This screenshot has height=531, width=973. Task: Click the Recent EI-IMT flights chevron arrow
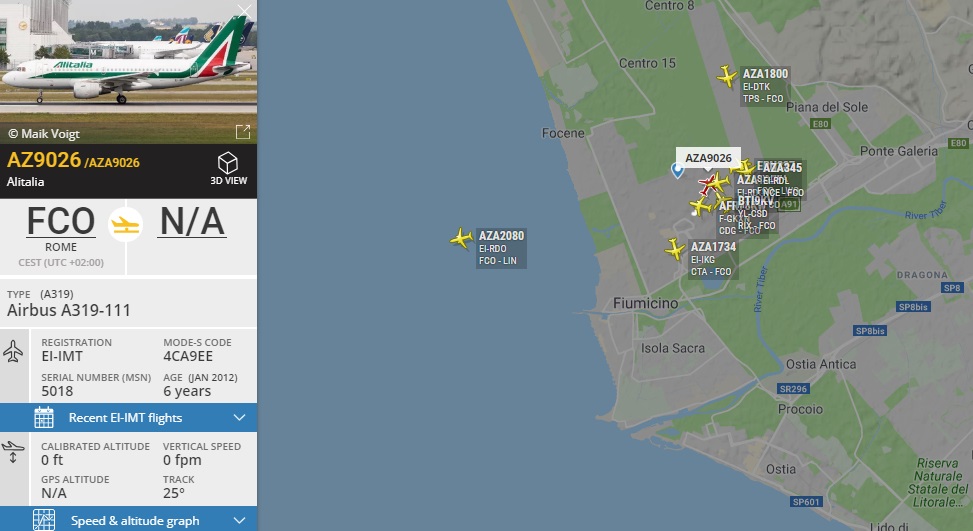[x=240, y=417]
